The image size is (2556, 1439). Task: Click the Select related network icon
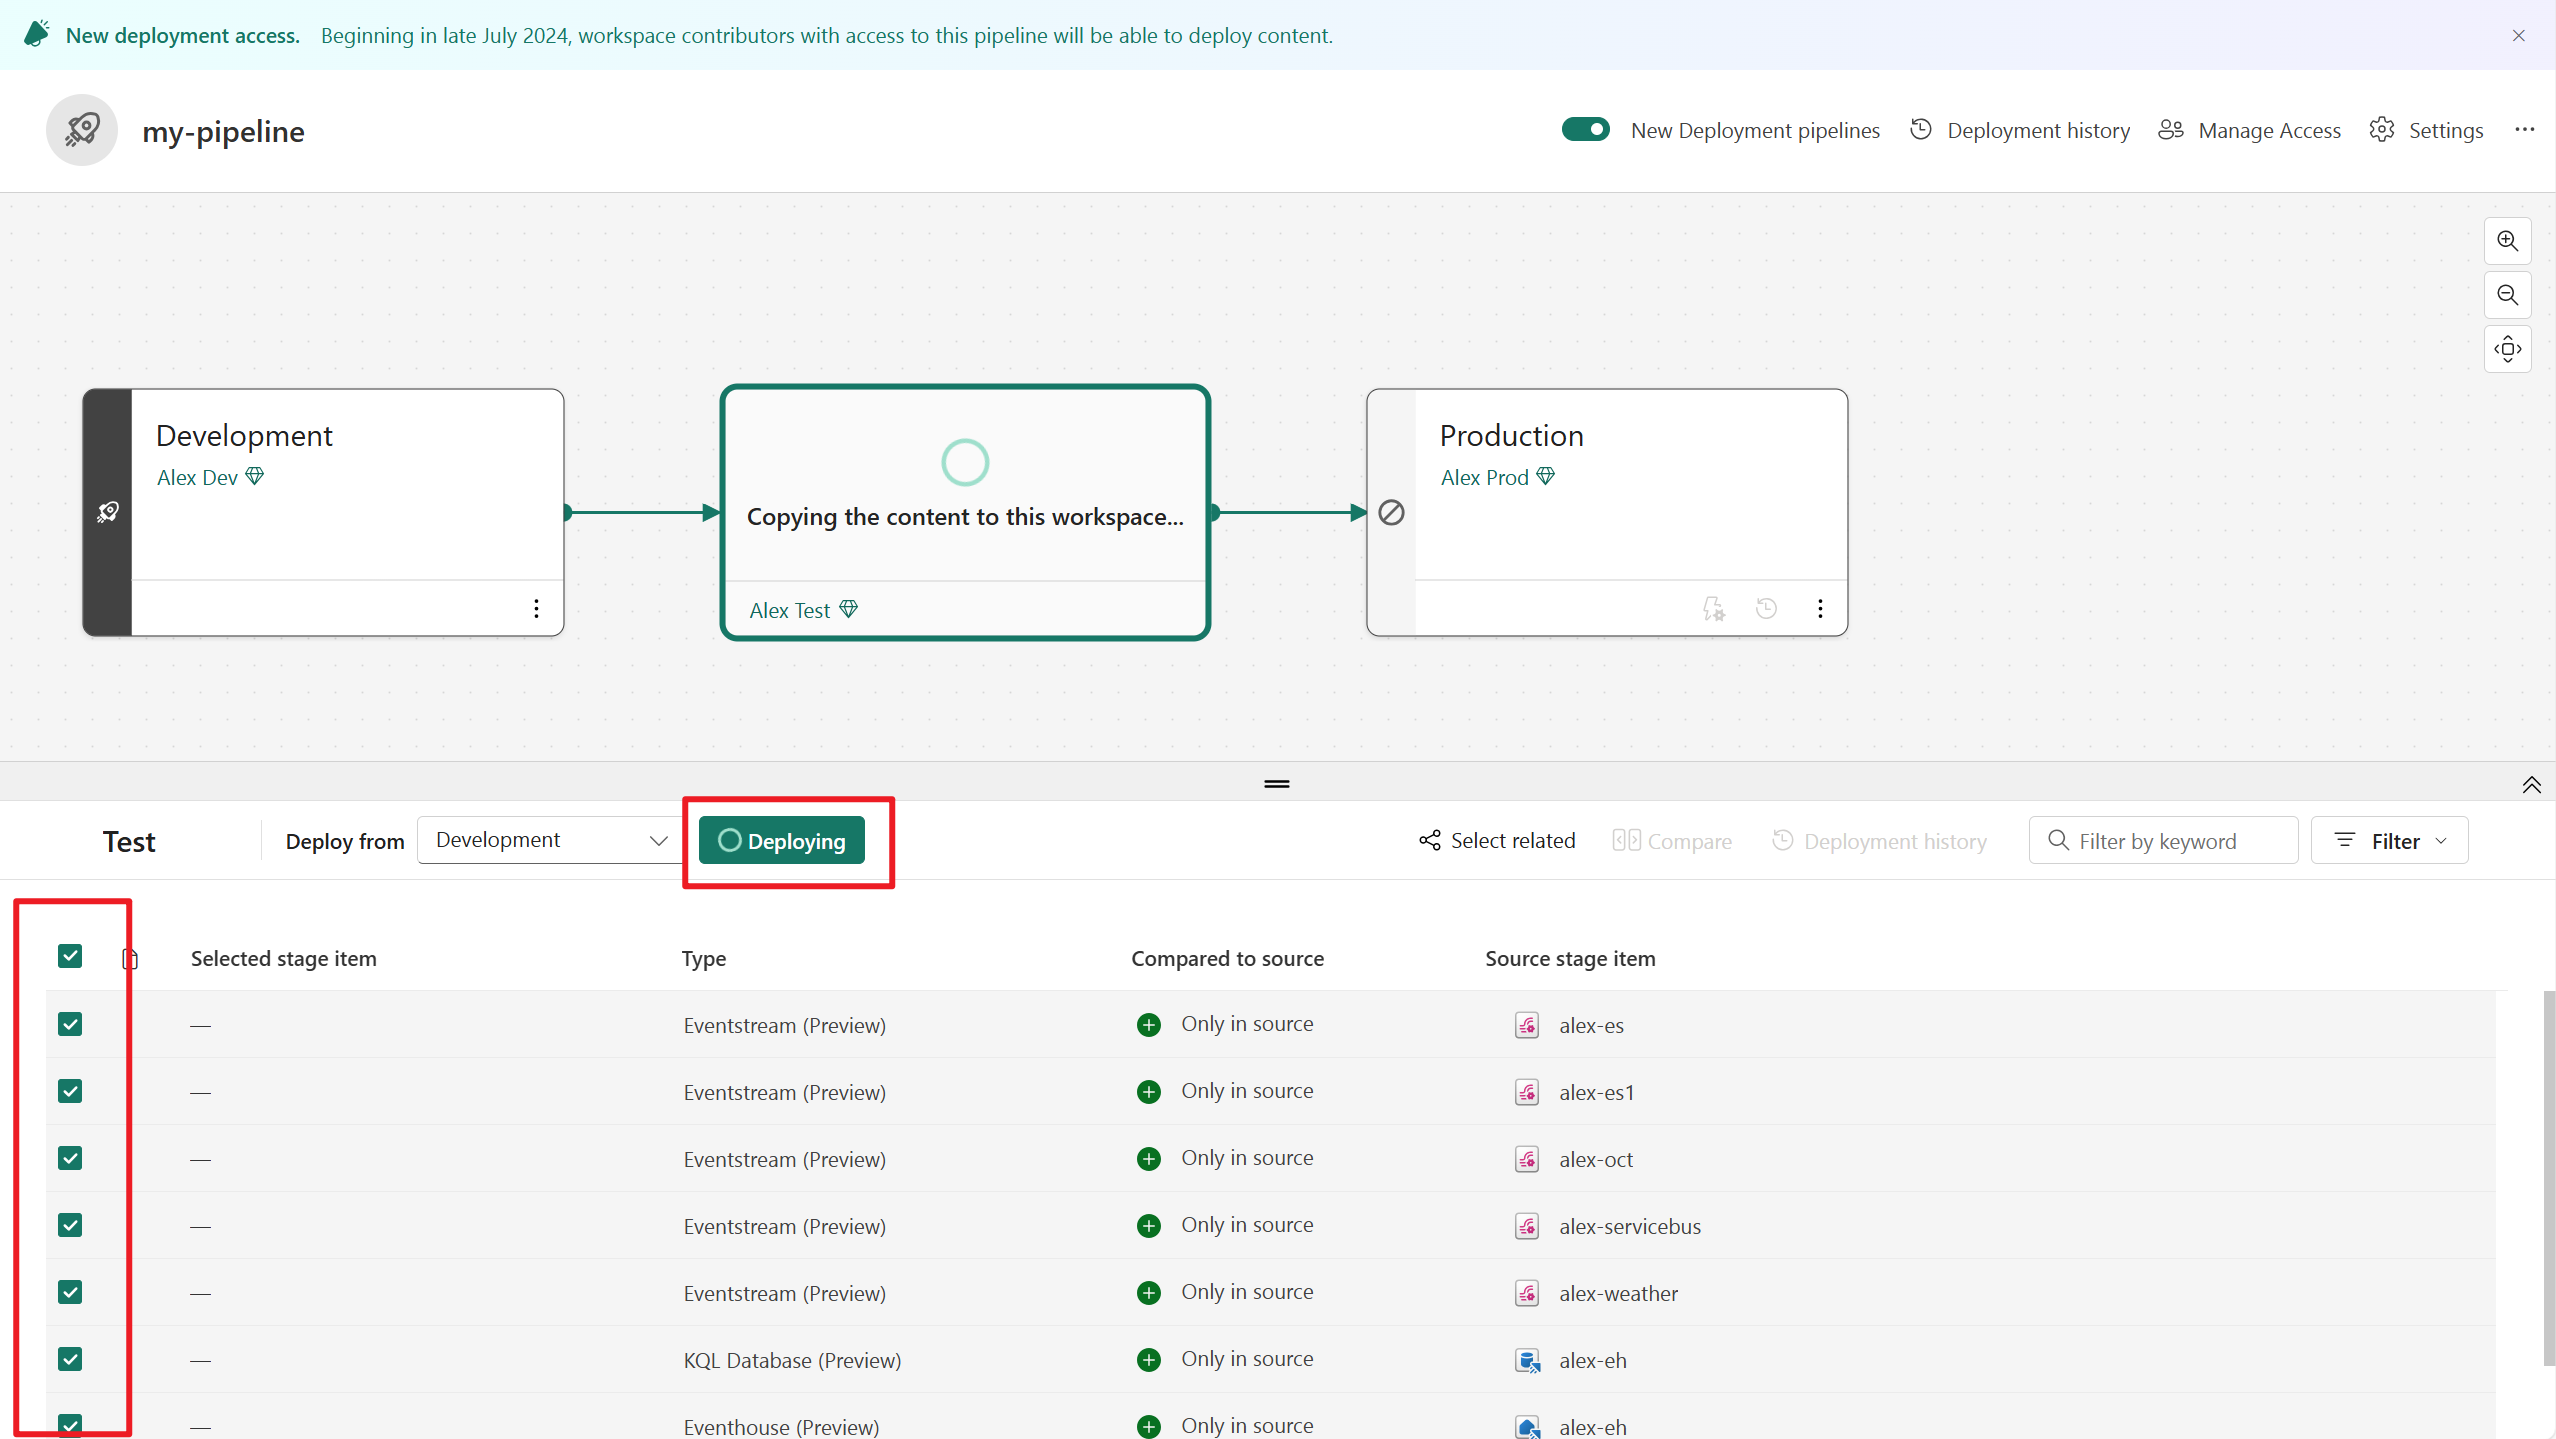tap(1432, 841)
